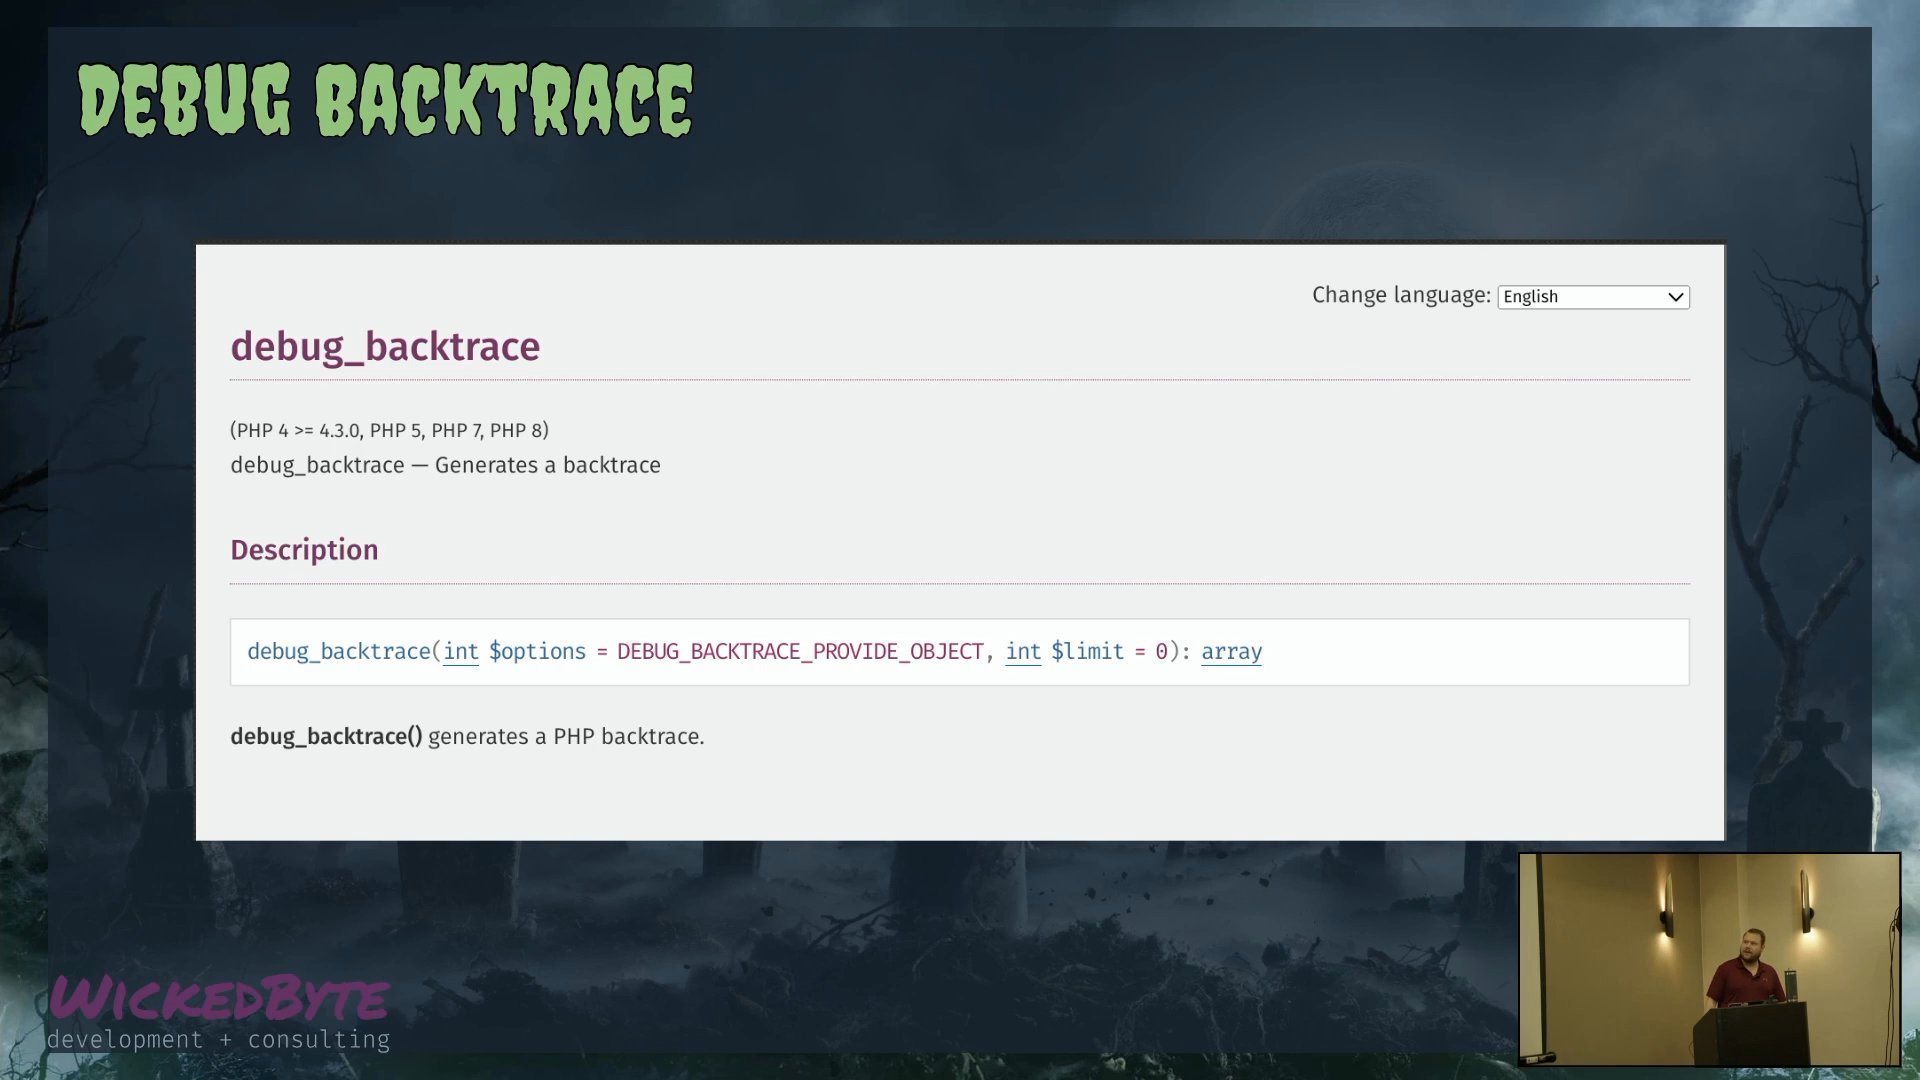The width and height of the screenshot is (1920, 1080).
Task: Click the Debug Backtrace slide title
Action: pyautogui.click(x=385, y=100)
